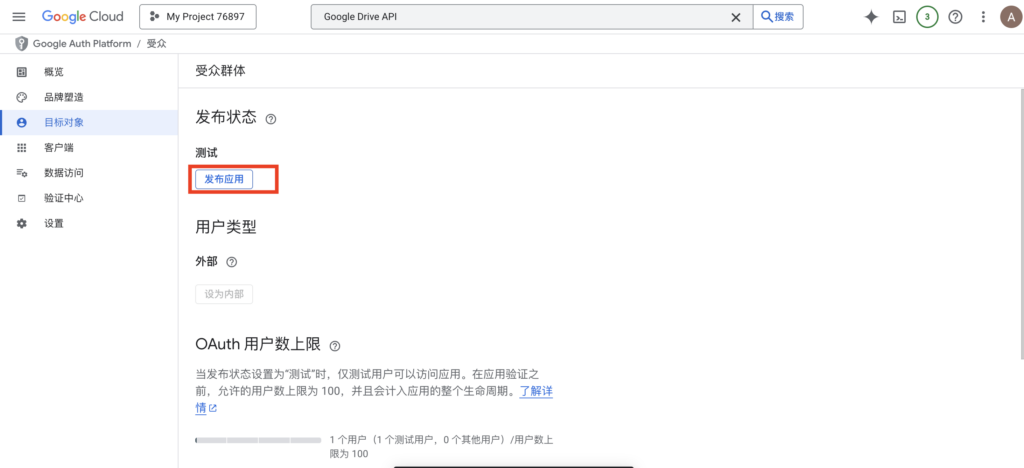Select 品牌塑造 in the sidebar
The width and height of the screenshot is (1024, 468).
click(63, 97)
